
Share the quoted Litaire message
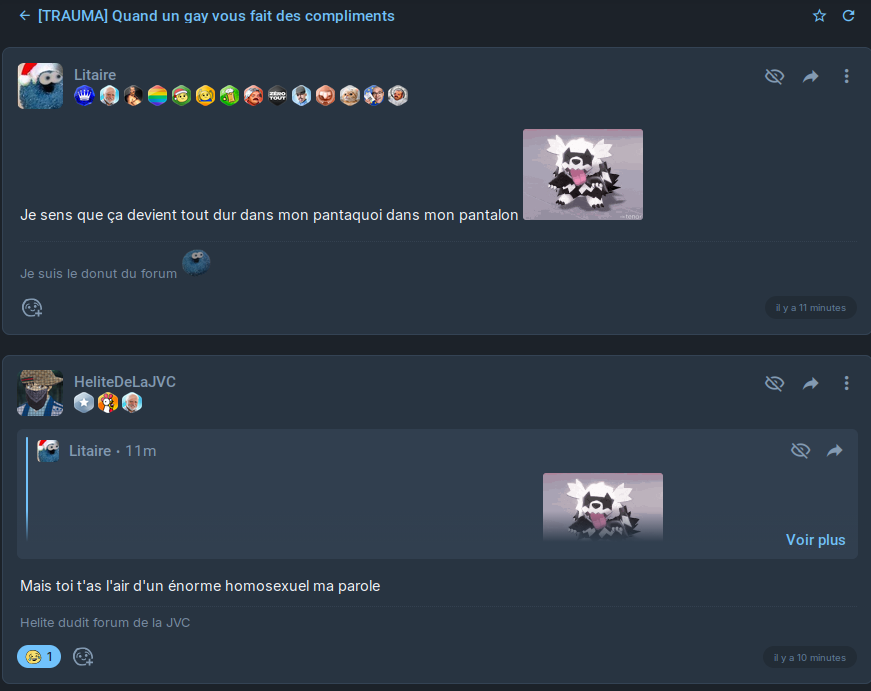(x=835, y=450)
